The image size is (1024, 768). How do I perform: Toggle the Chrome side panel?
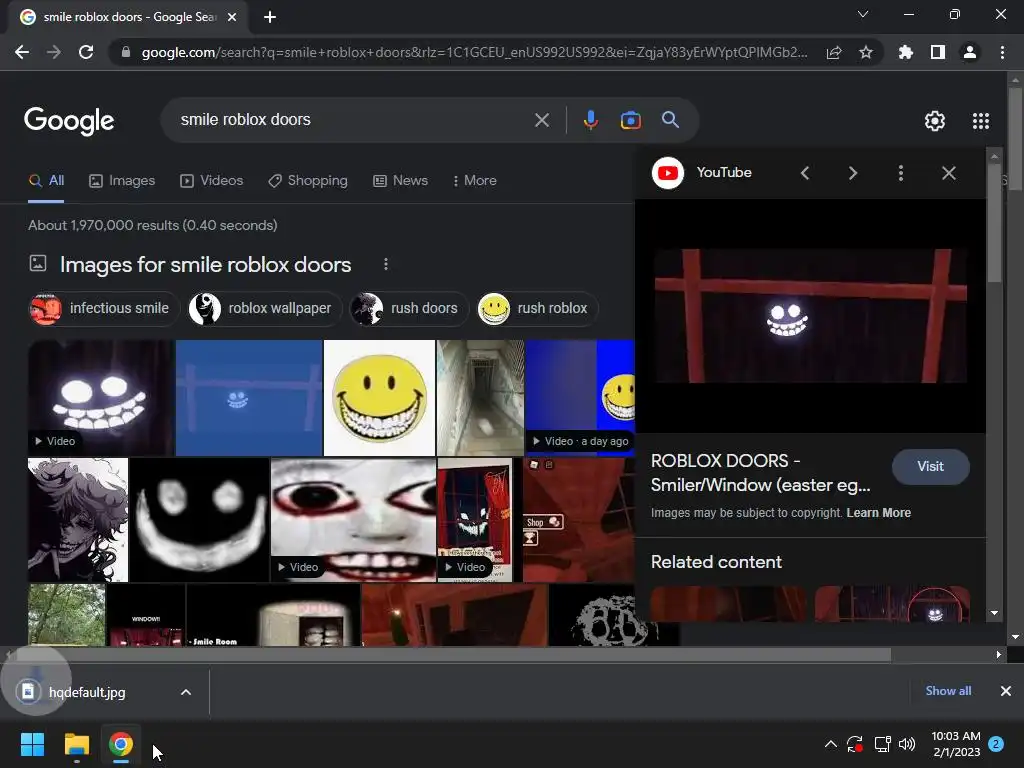[x=938, y=52]
